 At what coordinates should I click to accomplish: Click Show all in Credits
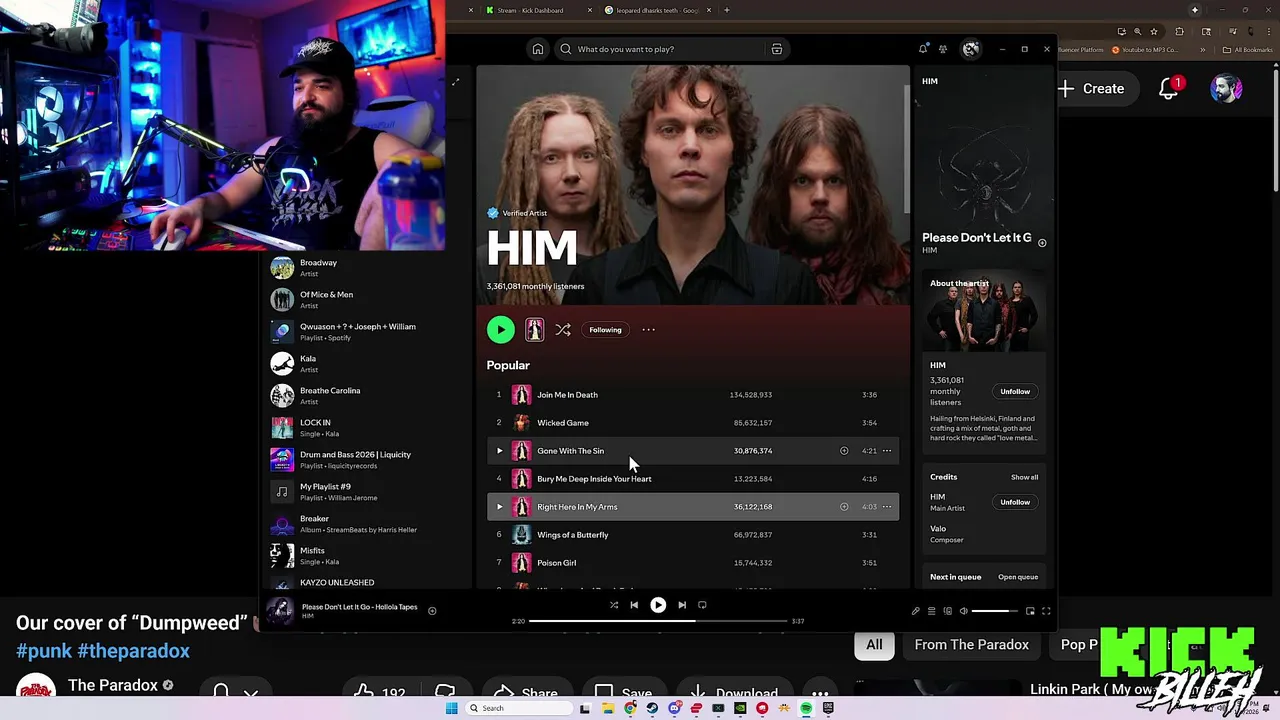click(1024, 477)
